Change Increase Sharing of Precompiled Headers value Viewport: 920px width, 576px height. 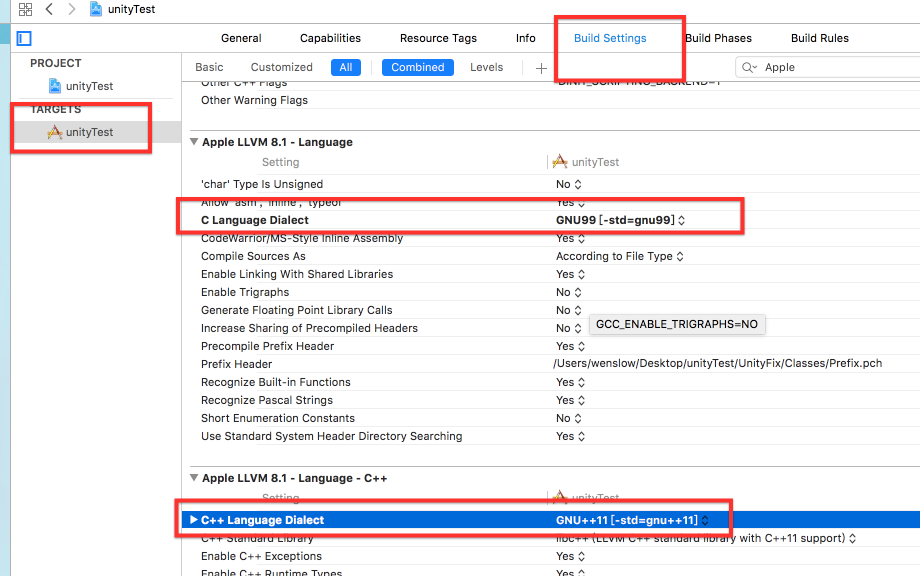click(x=568, y=328)
